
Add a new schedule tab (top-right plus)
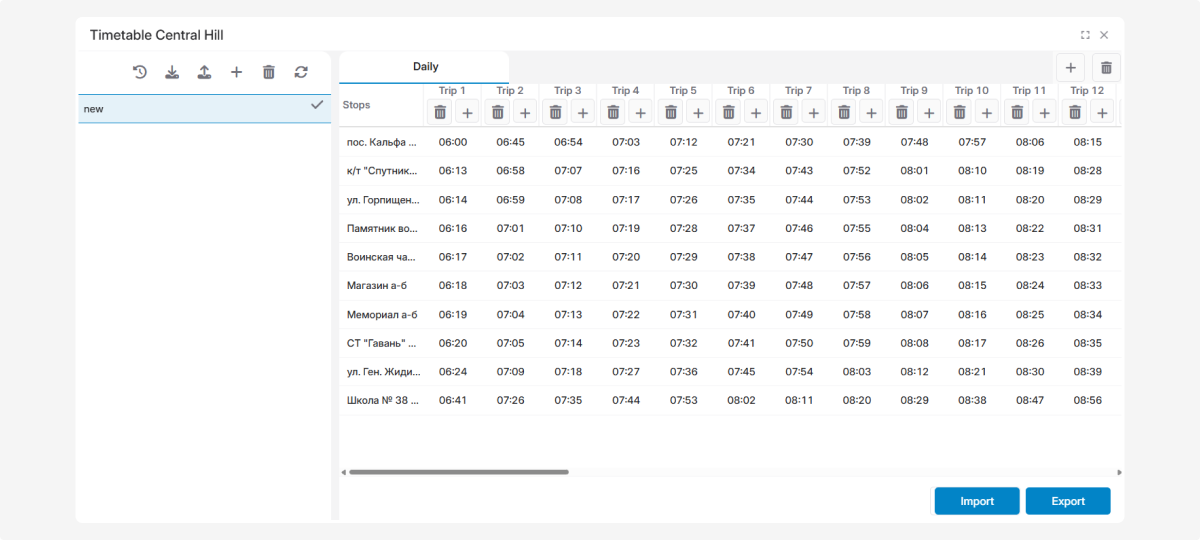(1070, 68)
